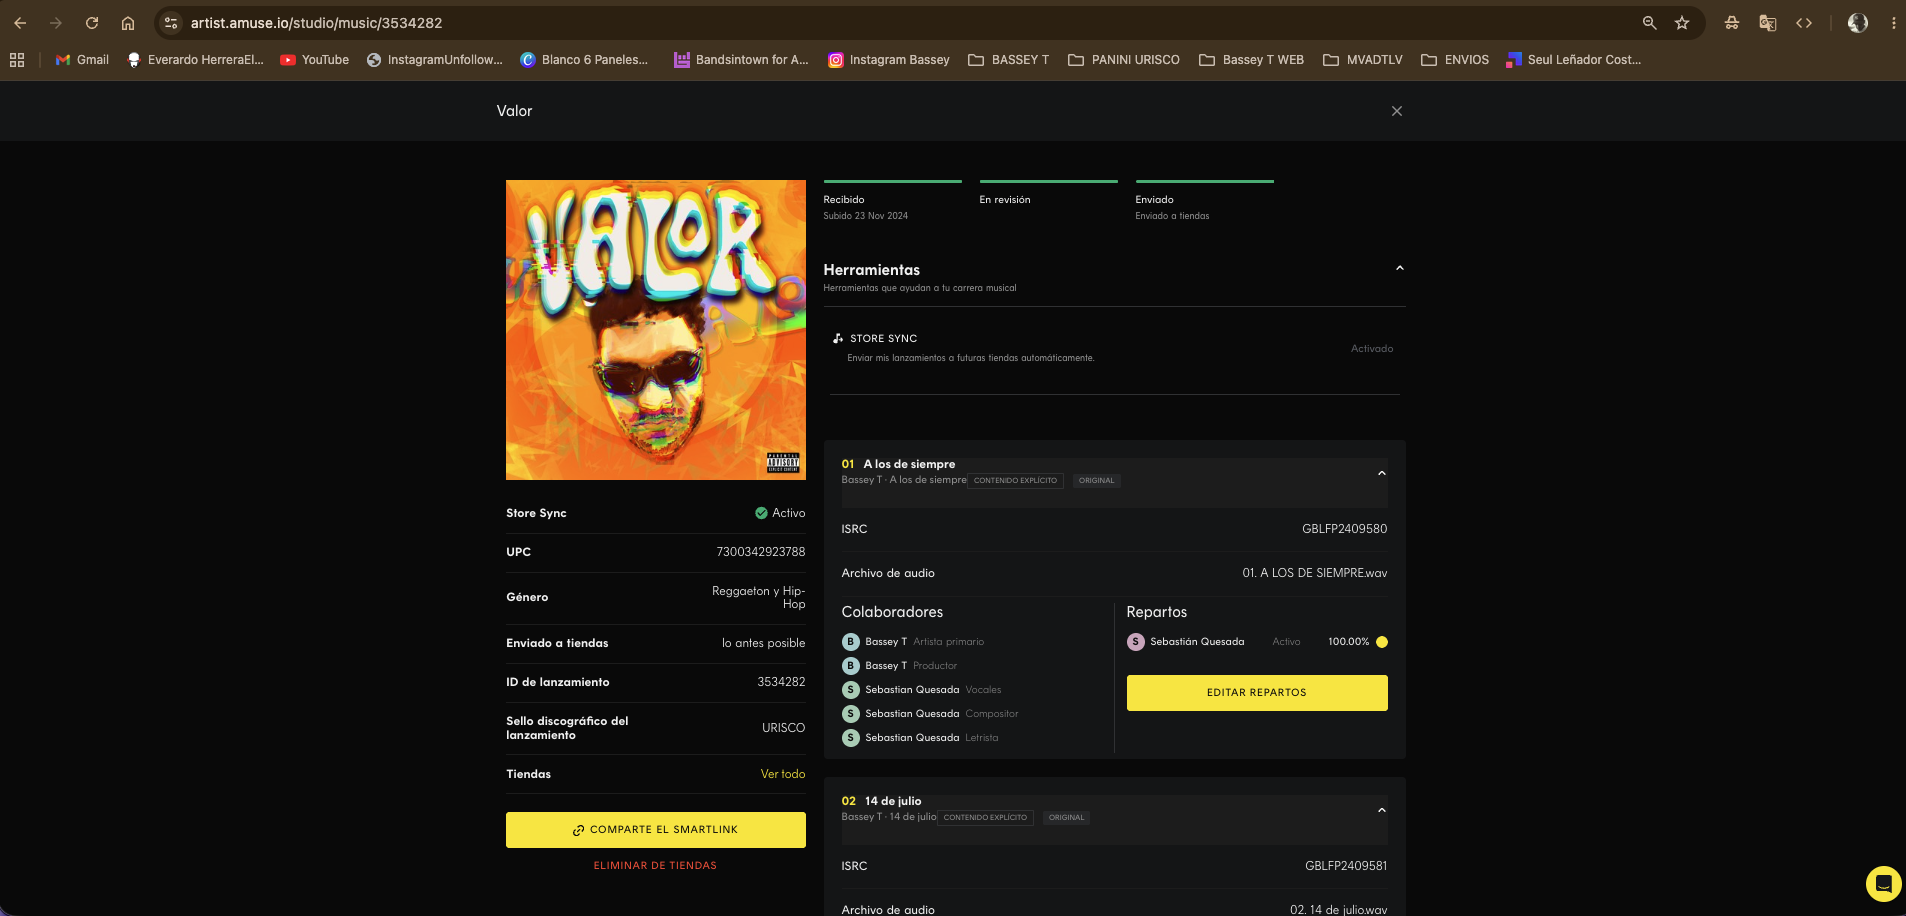Open the Everardo Herrera bookmark
This screenshot has width=1906, height=916.
click(195, 60)
